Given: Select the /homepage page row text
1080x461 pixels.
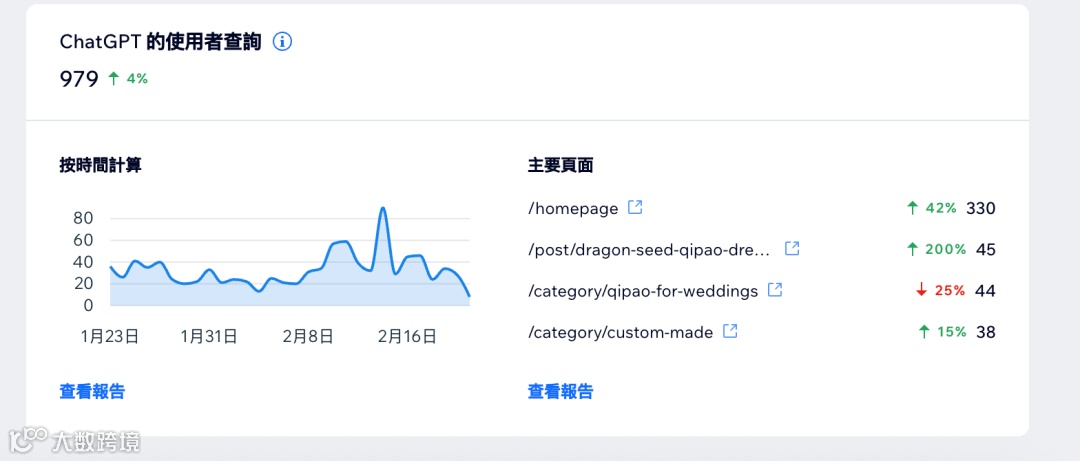Looking at the screenshot, I should pyautogui.click(x=573, y=209).
